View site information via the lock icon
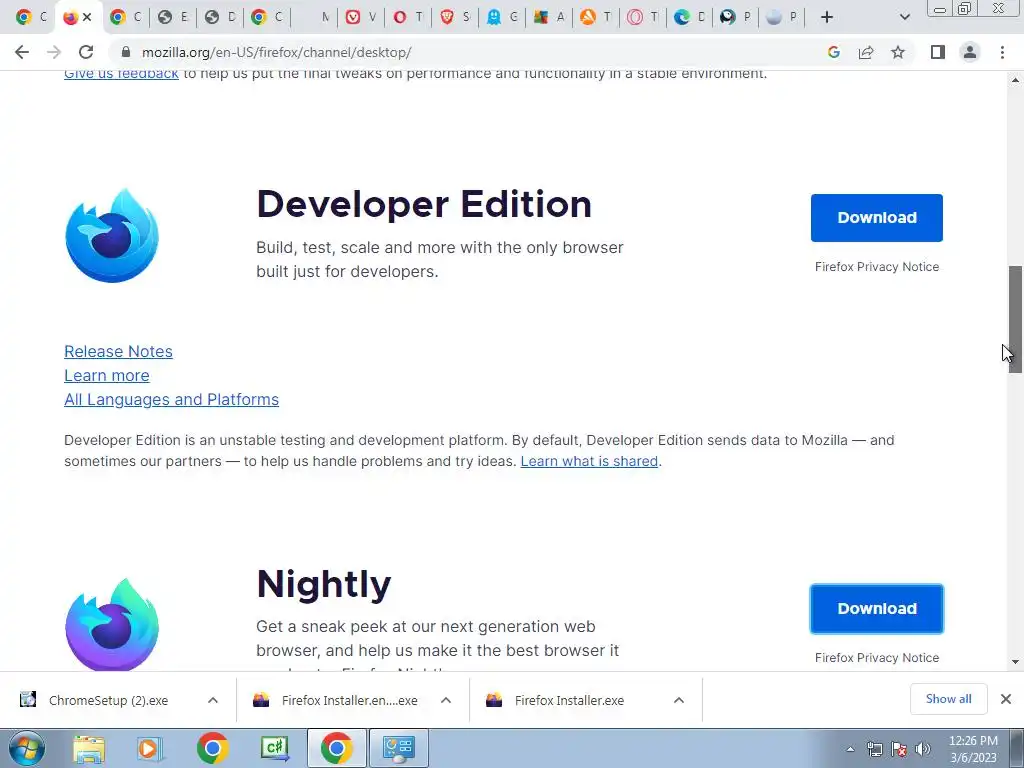 tap(126, 52)
